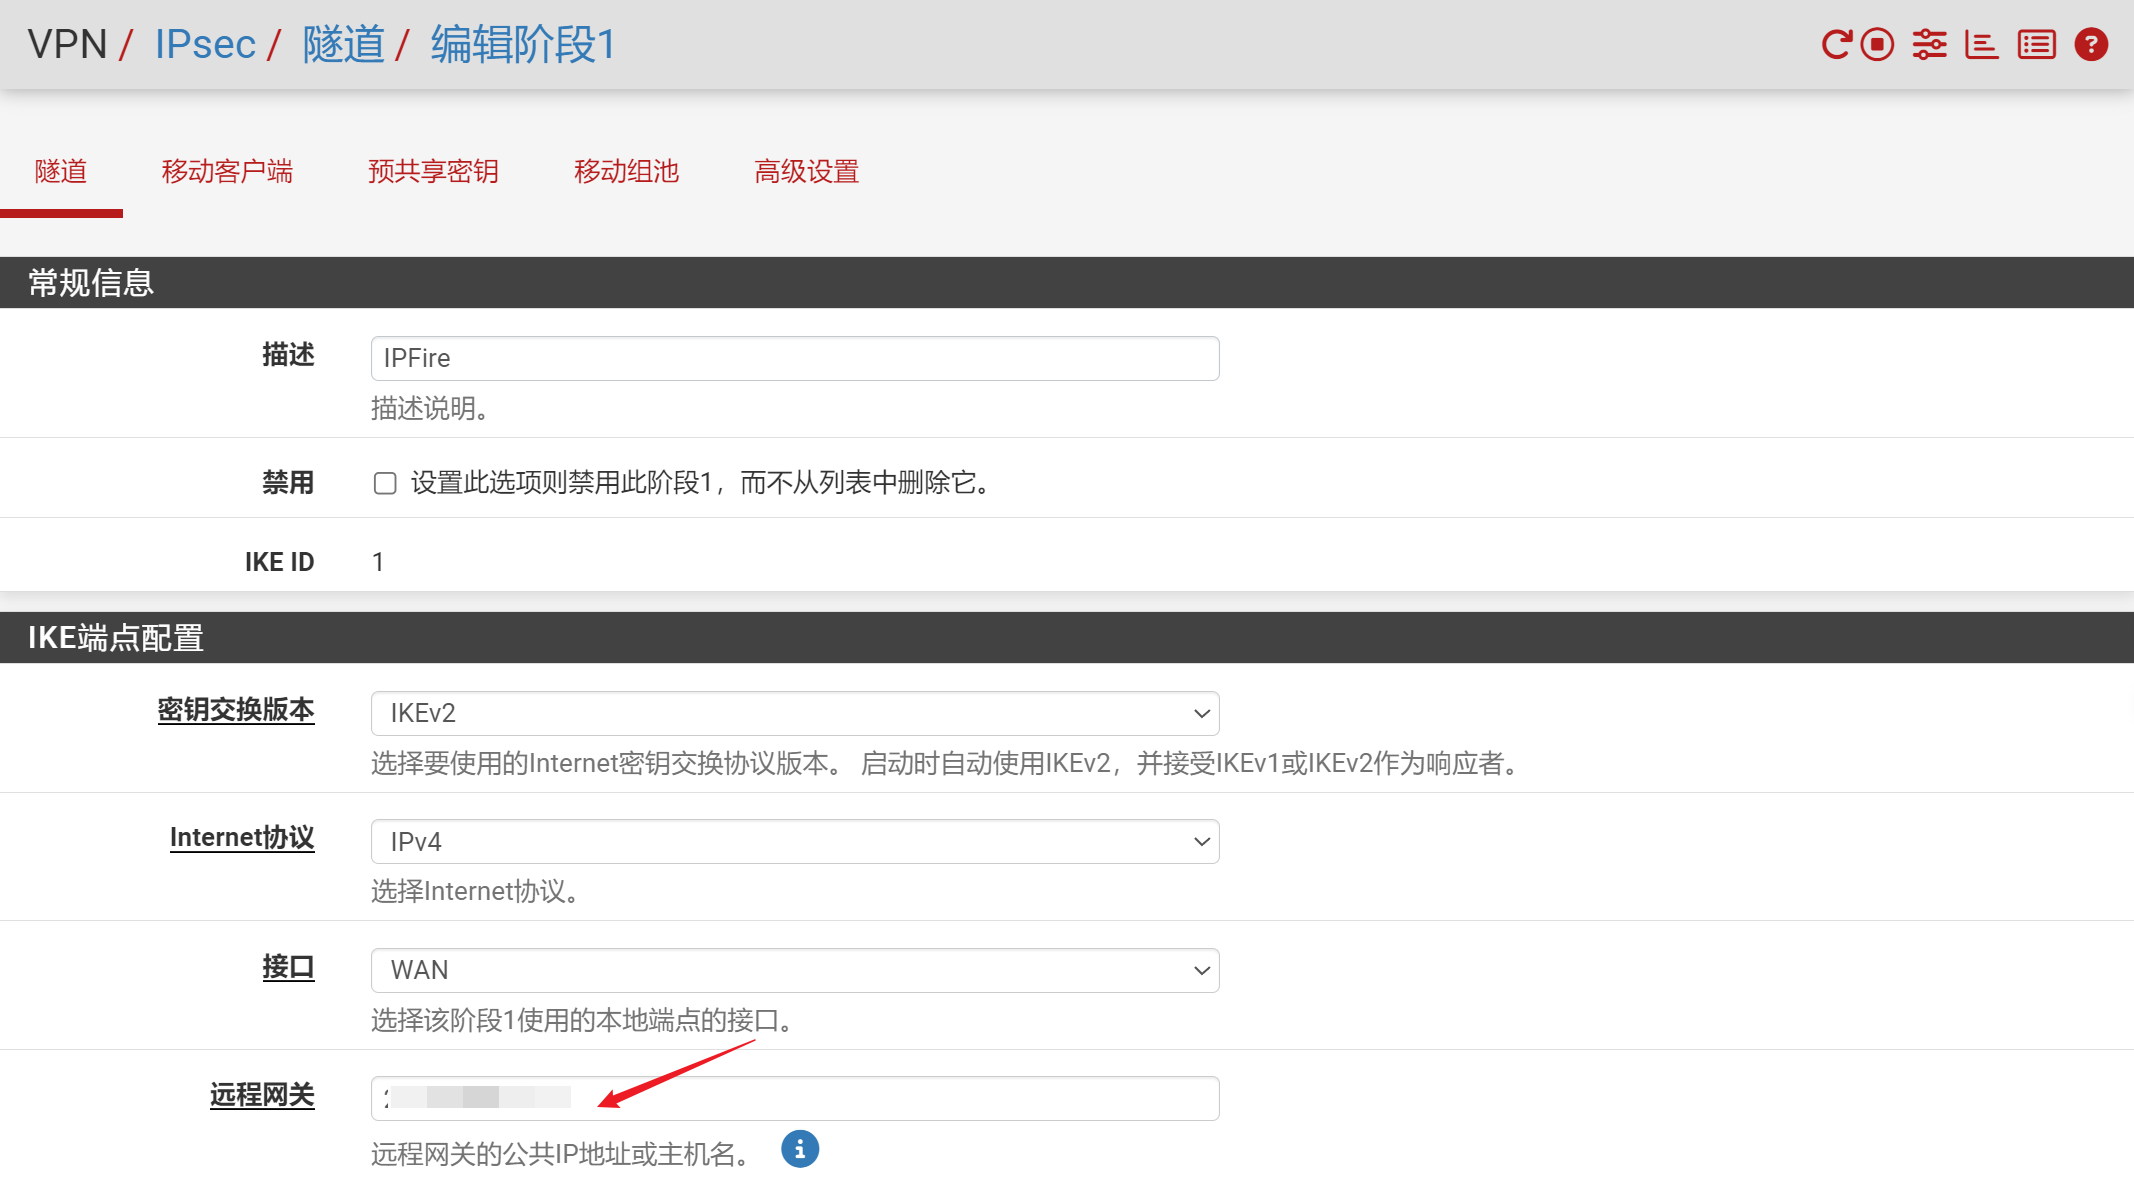This screenshot has height=1193, width=2134.
Task: Click the blue info icon for remote gateway
Action: (x=799, y=1149)
